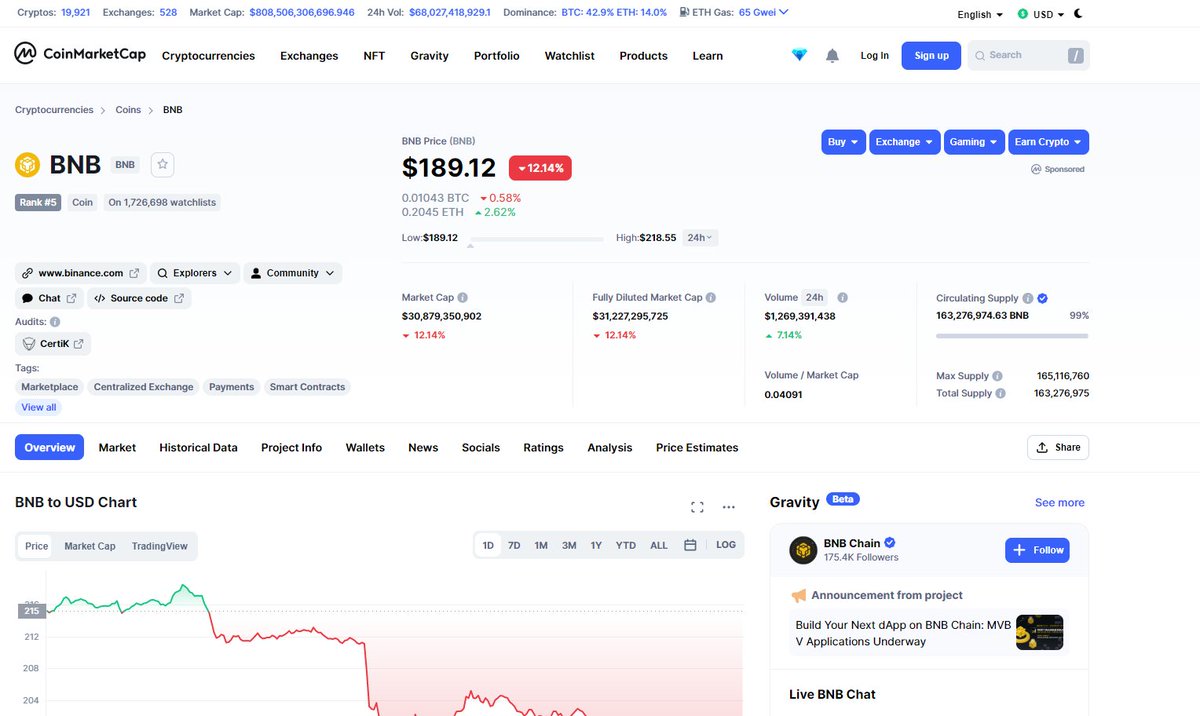Screen dimensions: 1200x716
Task: Open chart more options menu
Action: [x=729, y=507]
